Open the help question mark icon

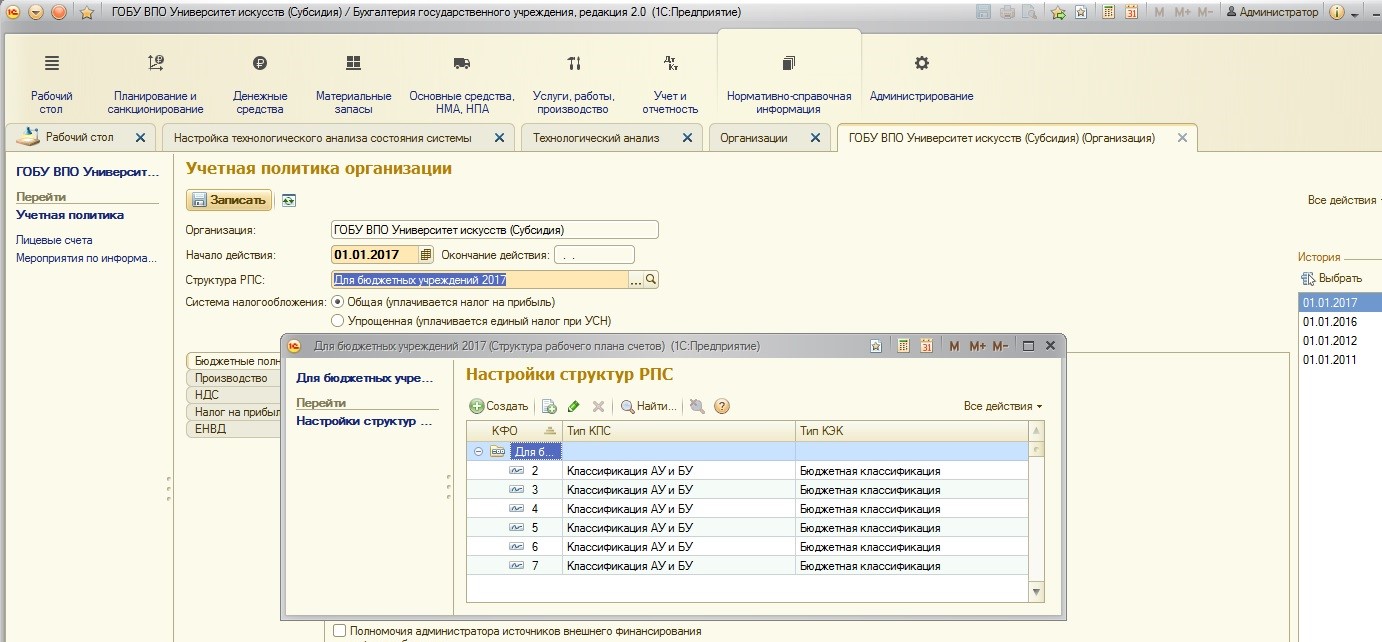[721, 406]
